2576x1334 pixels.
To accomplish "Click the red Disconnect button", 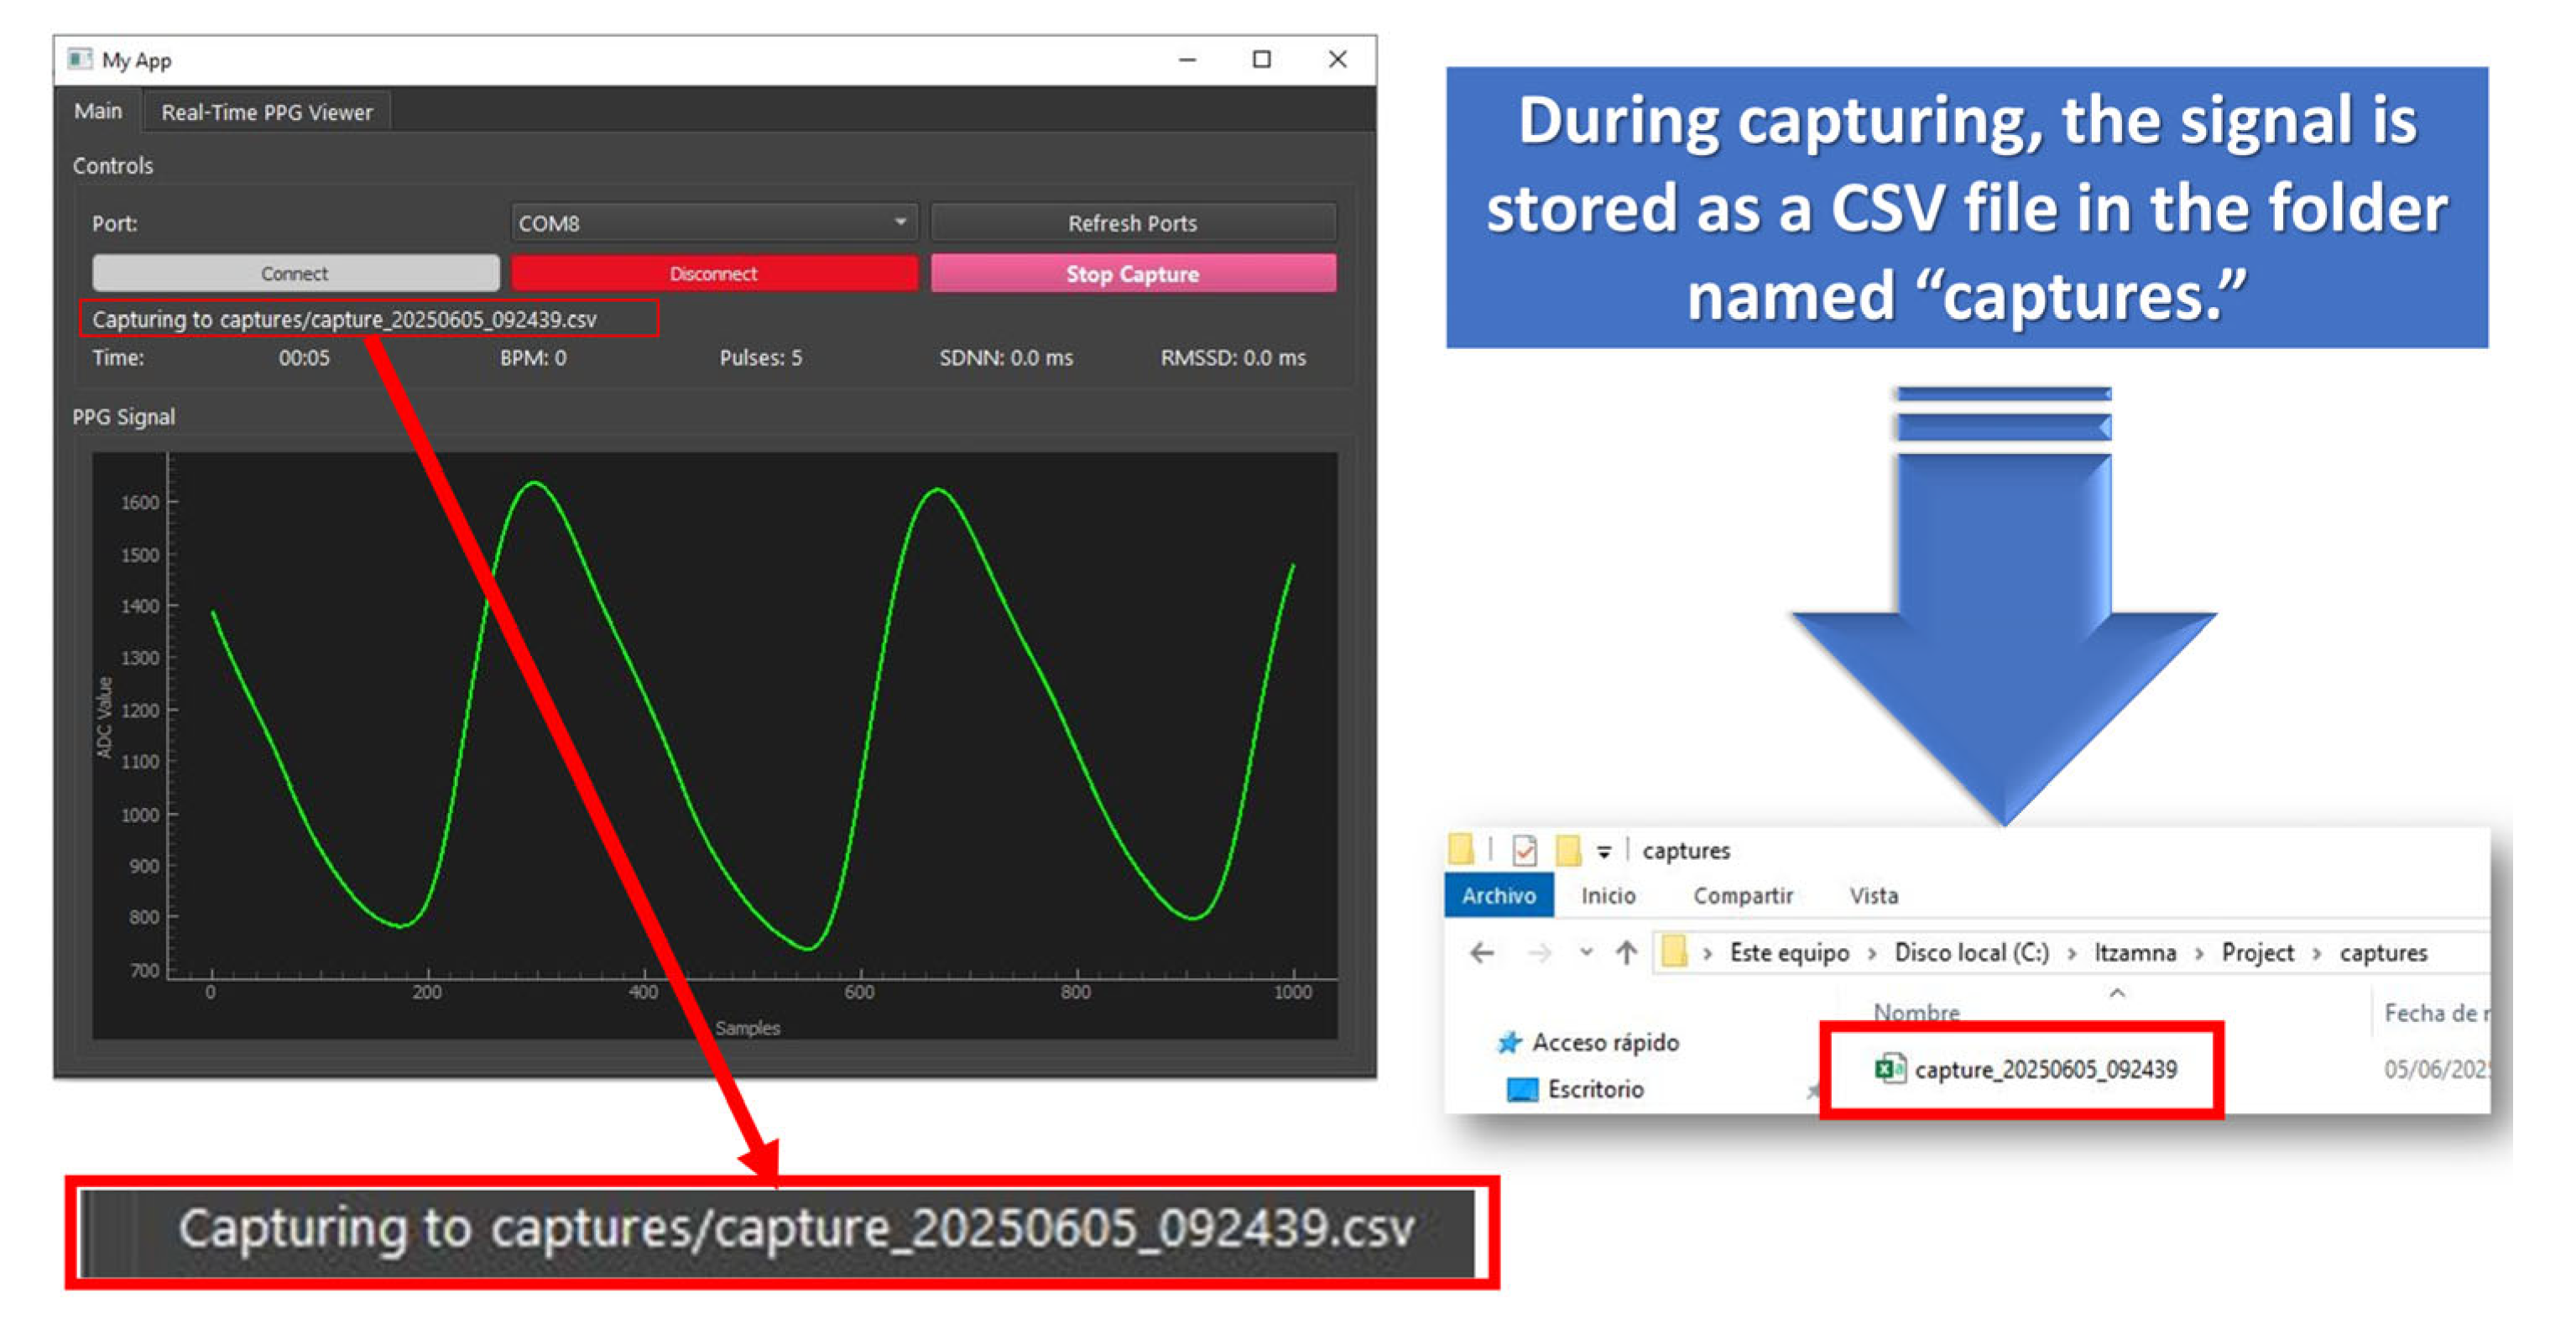I will coord(713,273).
